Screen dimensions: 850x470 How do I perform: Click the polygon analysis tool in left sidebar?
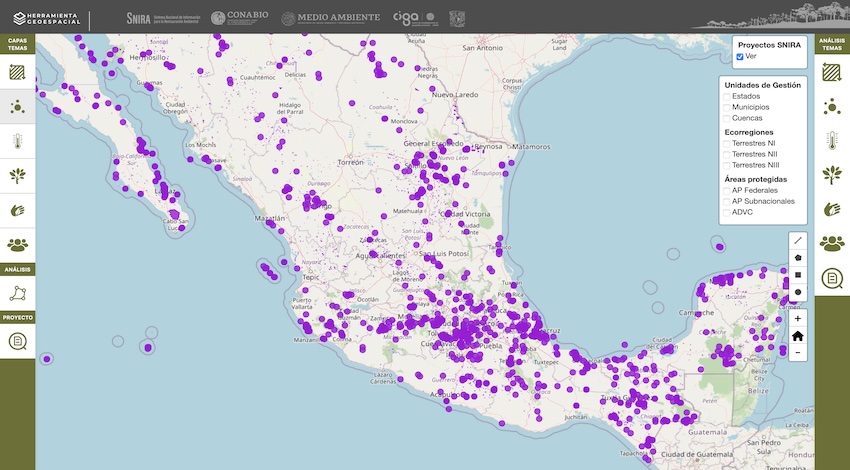click(17, 293)
